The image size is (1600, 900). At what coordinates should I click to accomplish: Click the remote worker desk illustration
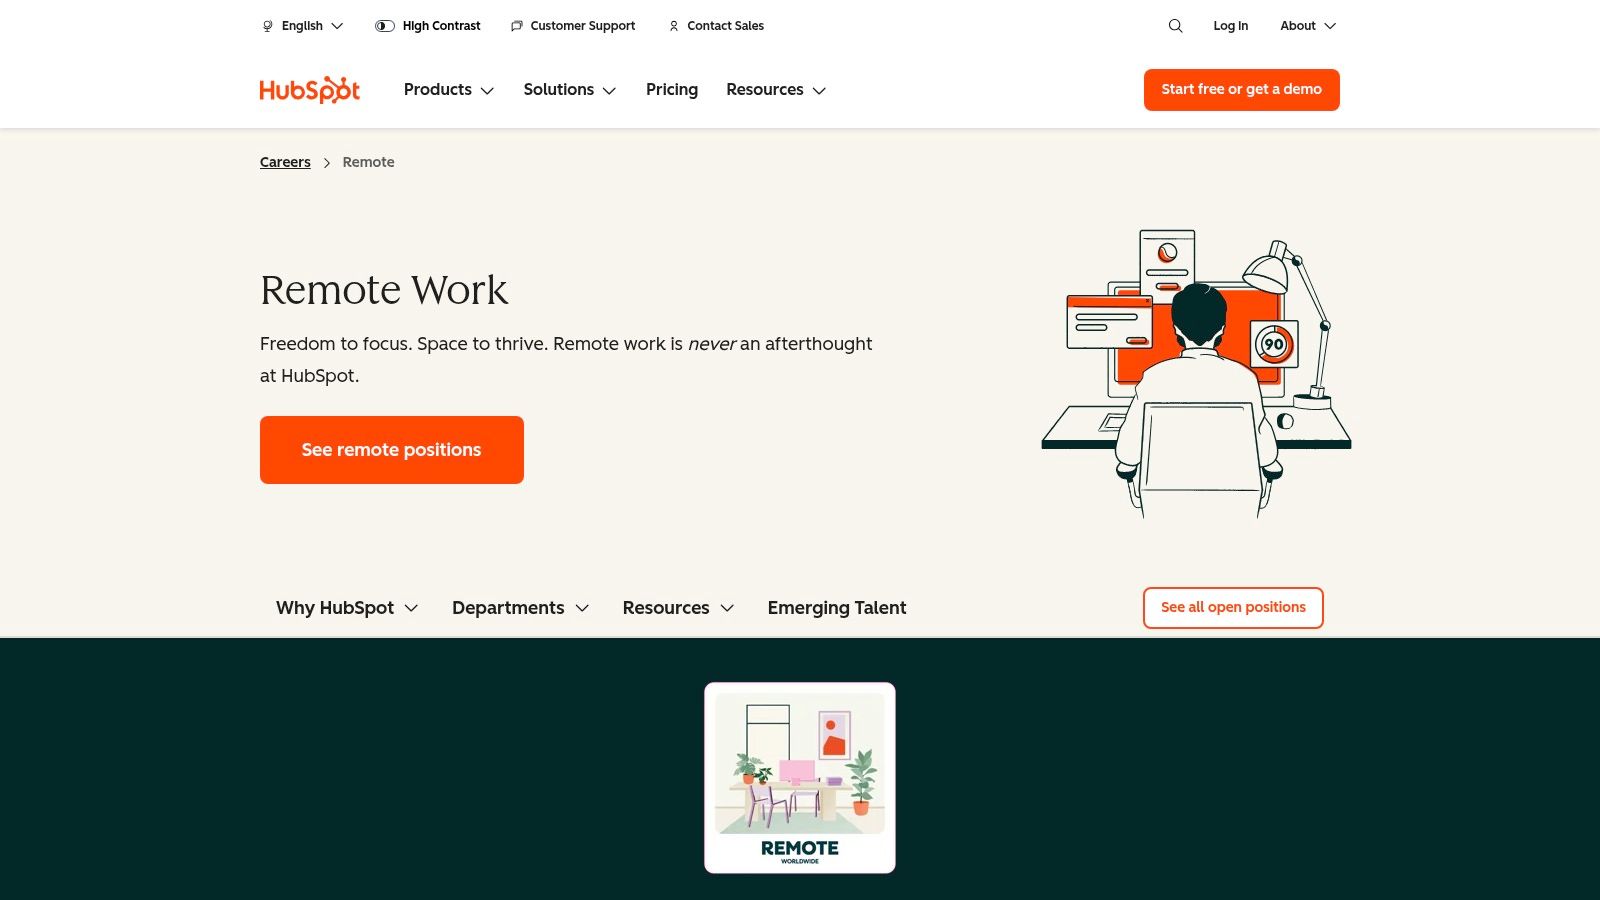pyautogui.click(x=1197, y=374)
